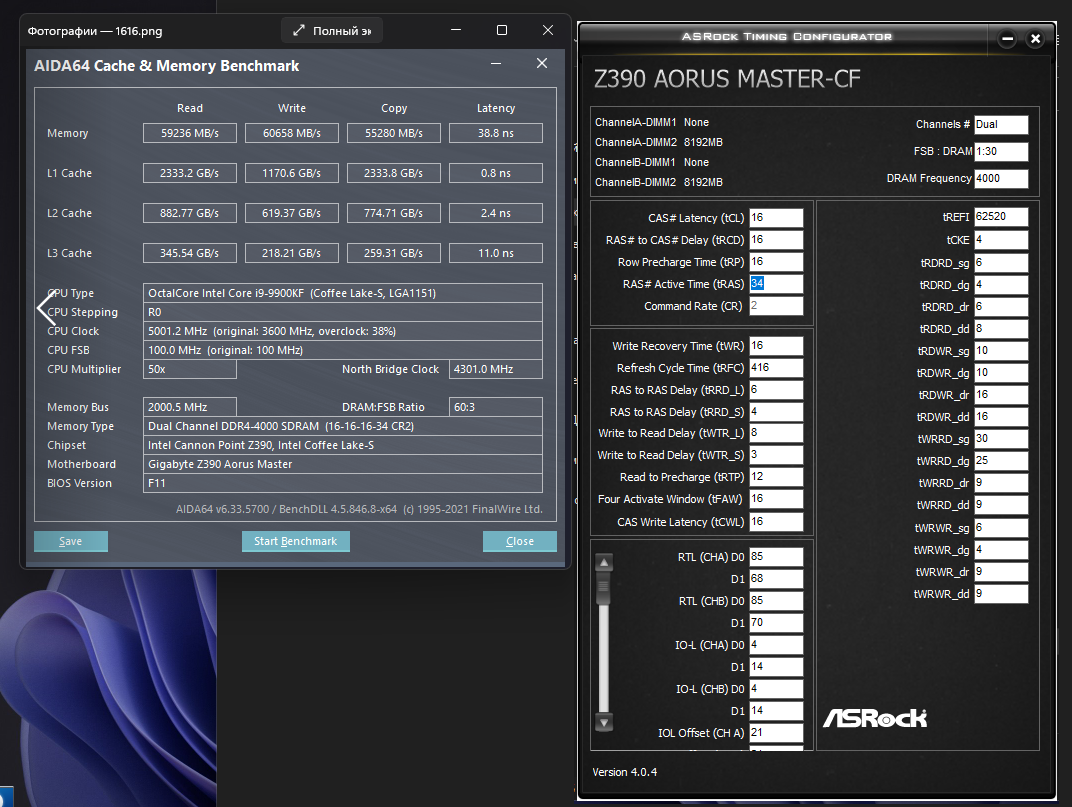Image resolution: width=1072 pixels, height=807 pixels.
Task: Click the BIOS Version F11 field
Action: click(343, 483)
